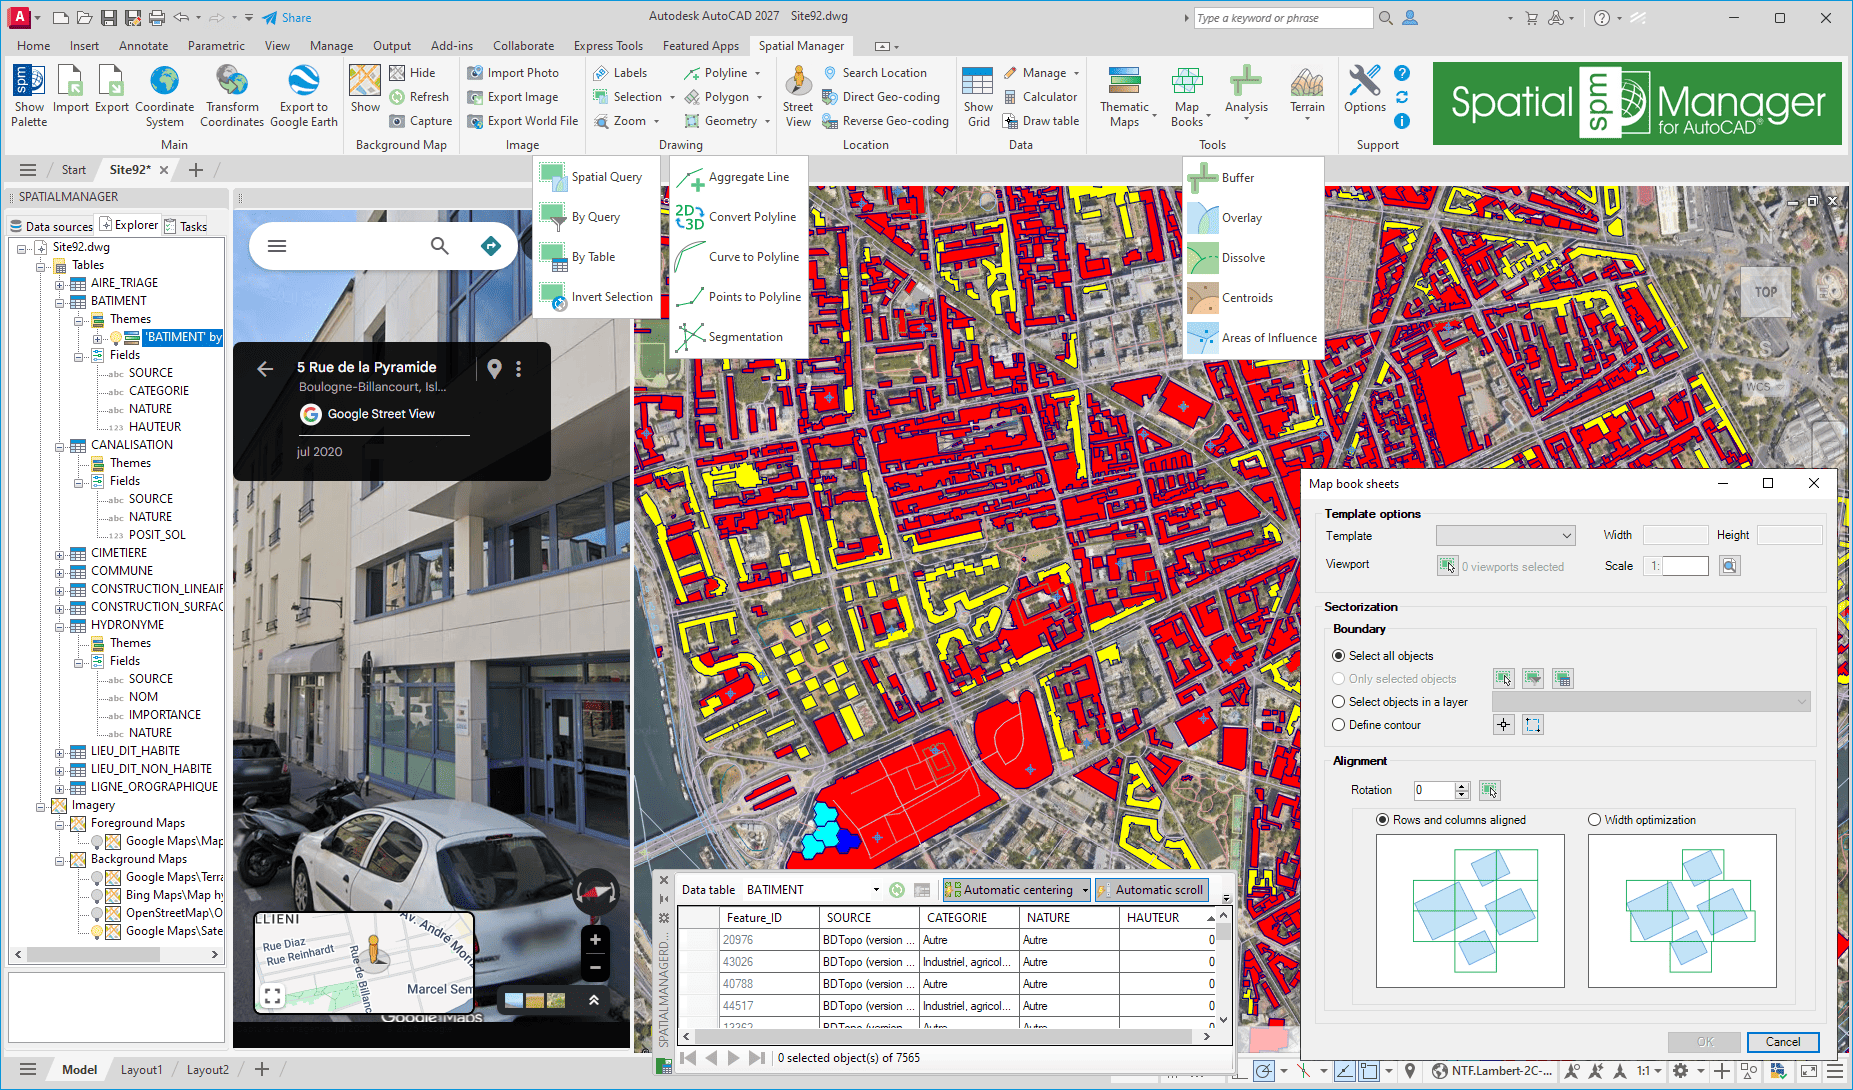The image size is (1853, 1090).
Task: Click Cancel in Map book sheets
Action: pyautogui.click(x=1782, y=1042)
